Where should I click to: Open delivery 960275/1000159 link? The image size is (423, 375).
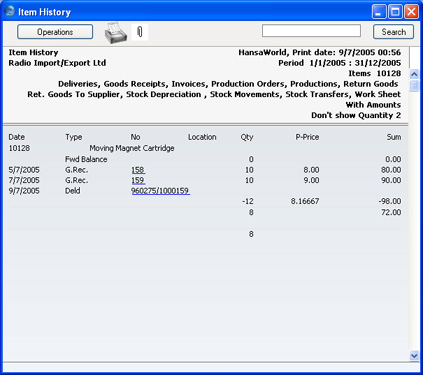(160, 191)
